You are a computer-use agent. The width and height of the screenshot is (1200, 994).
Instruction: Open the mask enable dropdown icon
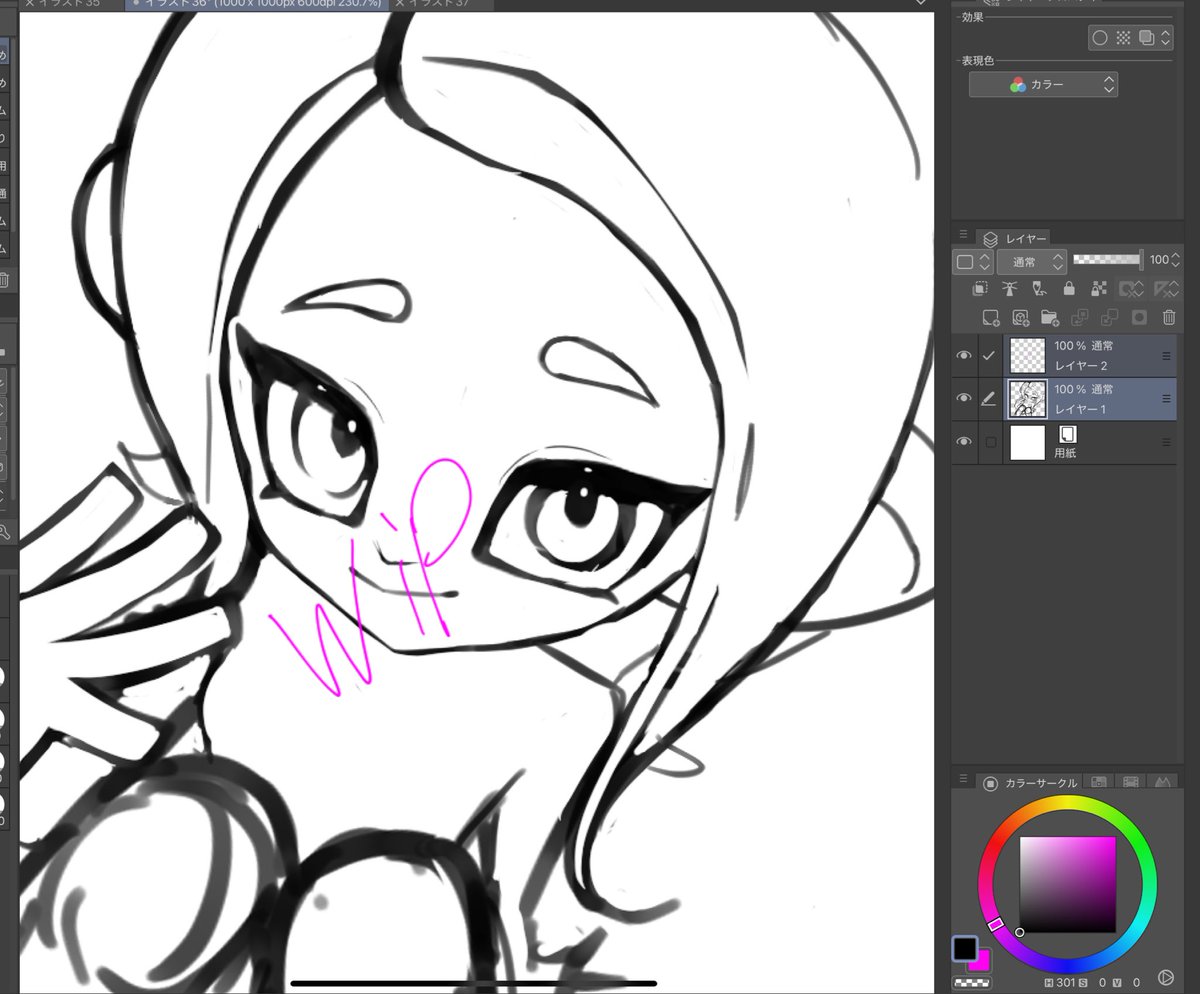[1132, 289]
